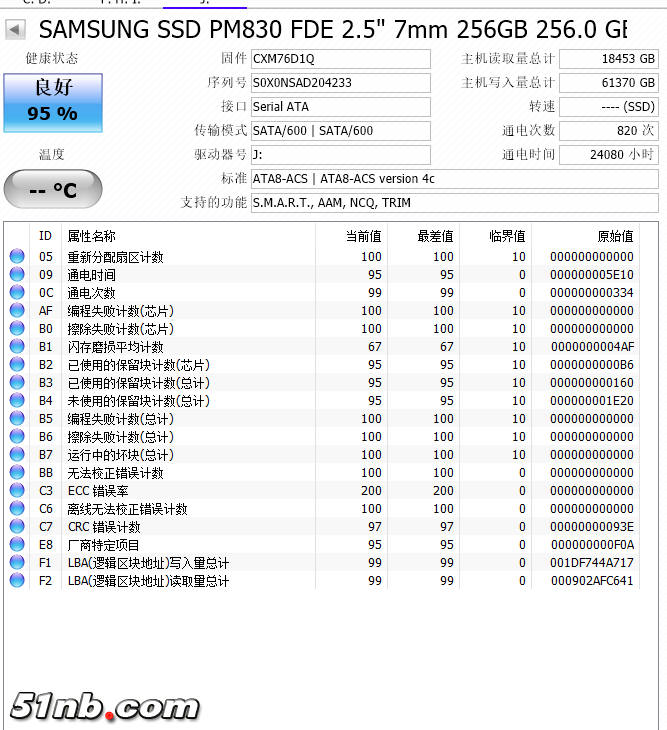Select status orb for attribute B5 row
The image size is (667, 730).
[x=17, y=418]
